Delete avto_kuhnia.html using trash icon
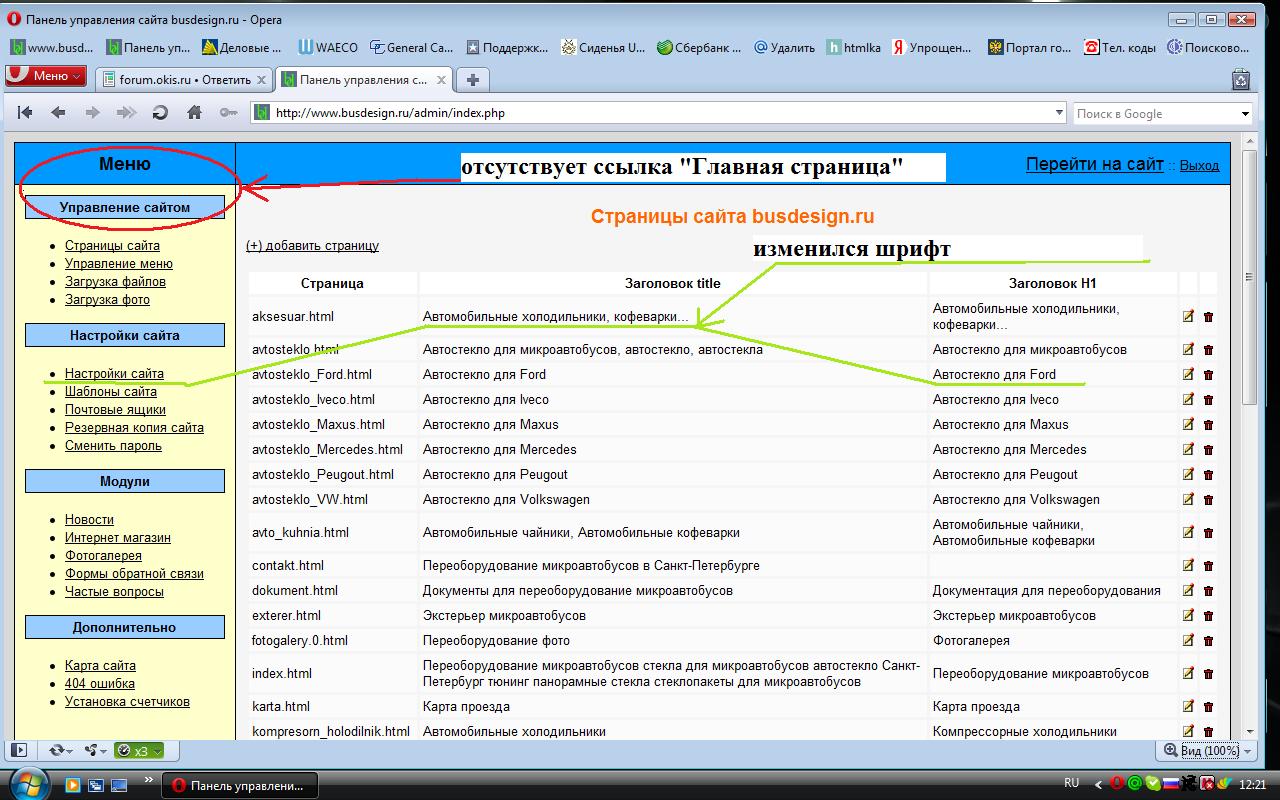The image size is (1280, 800). pyautogui.click(x=1208, y=533)
